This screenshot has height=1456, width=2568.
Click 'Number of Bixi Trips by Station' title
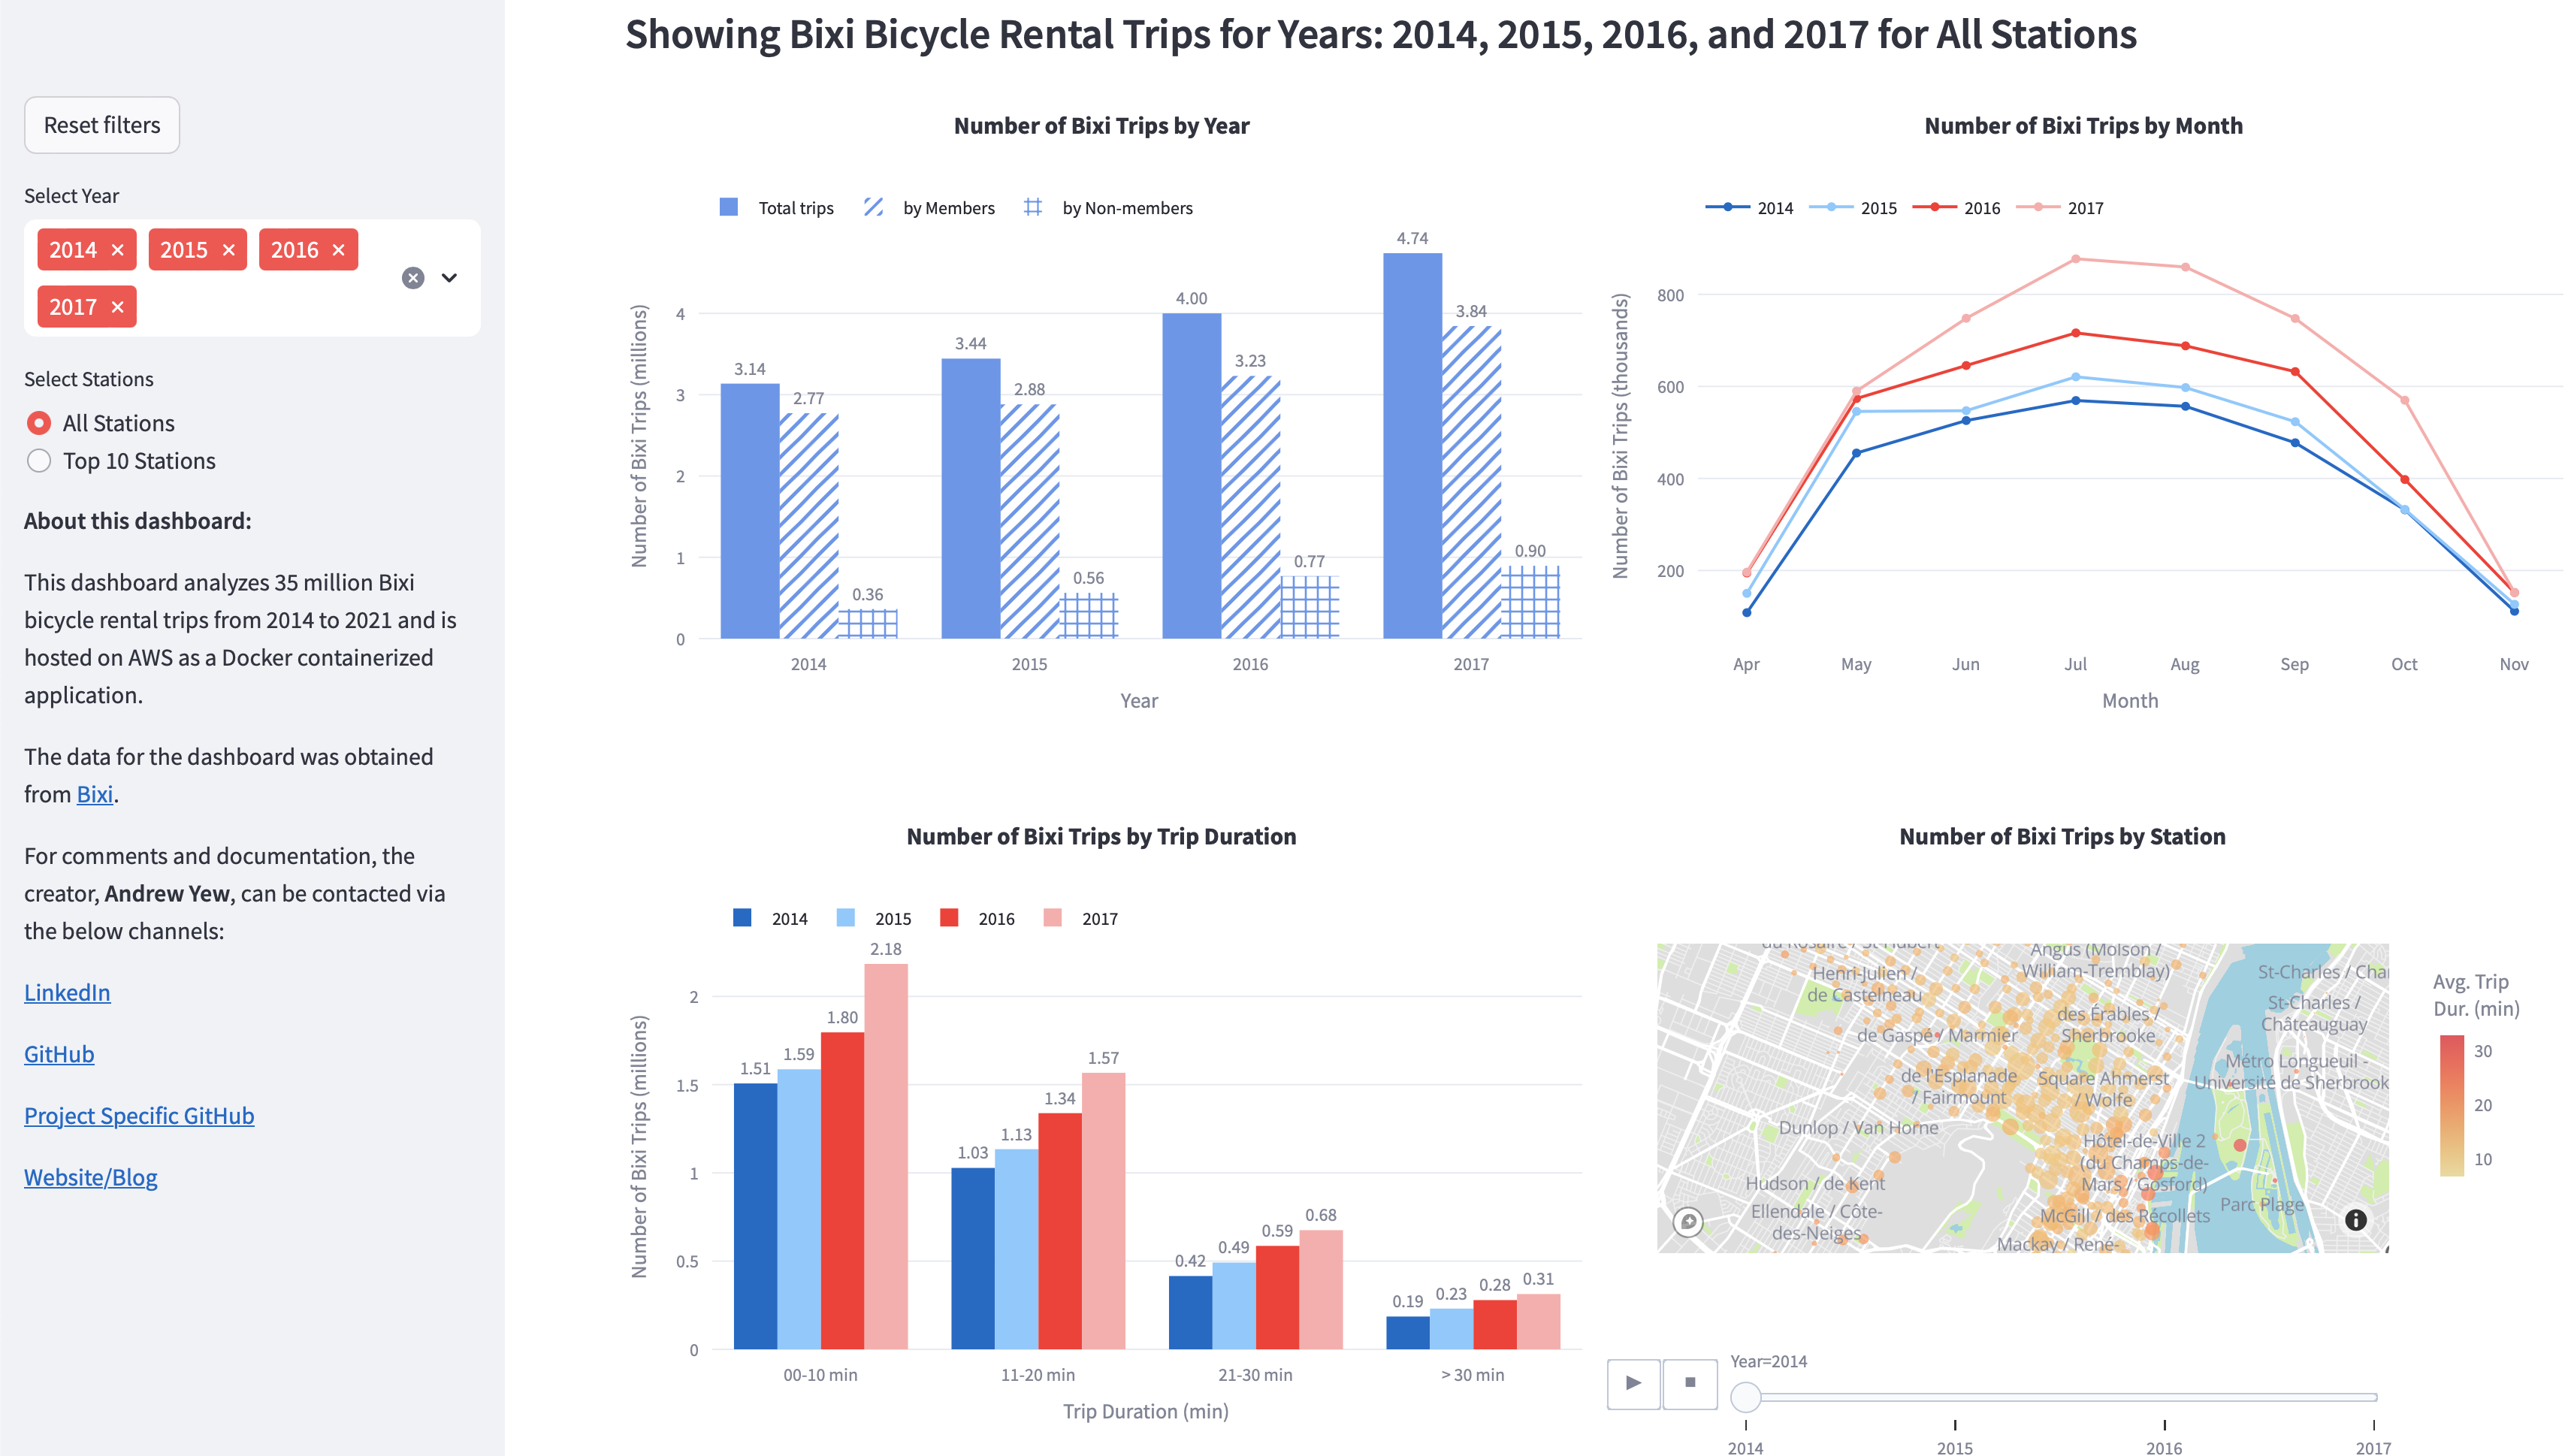[x=2062, y=837]
